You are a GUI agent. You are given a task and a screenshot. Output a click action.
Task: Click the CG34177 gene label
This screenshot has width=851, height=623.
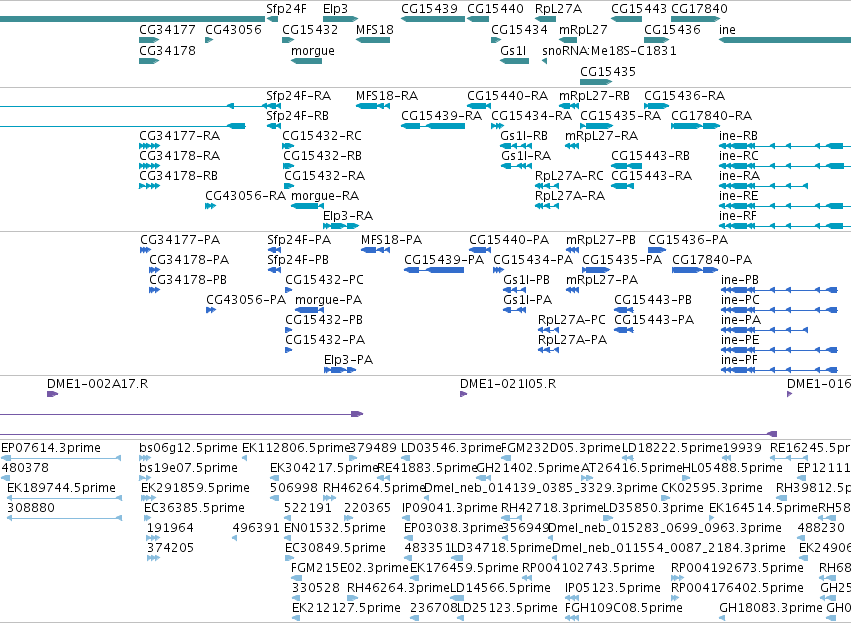[167, 29]
